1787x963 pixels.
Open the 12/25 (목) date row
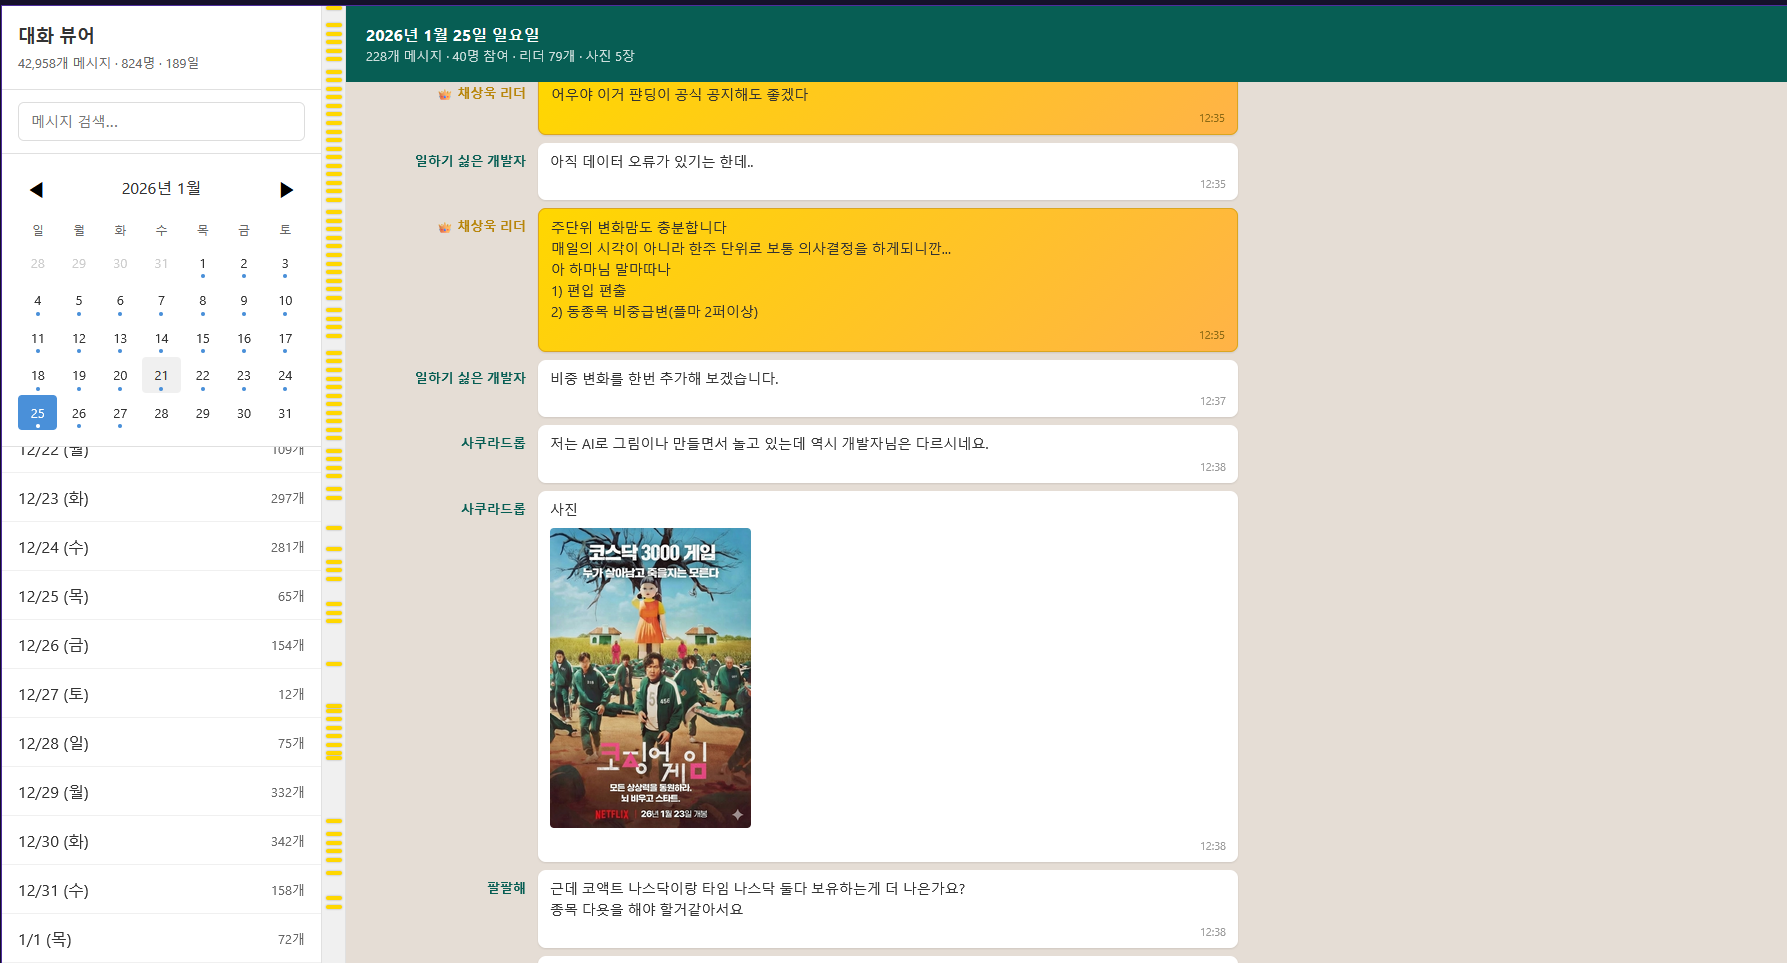click(x=161, y=596)
